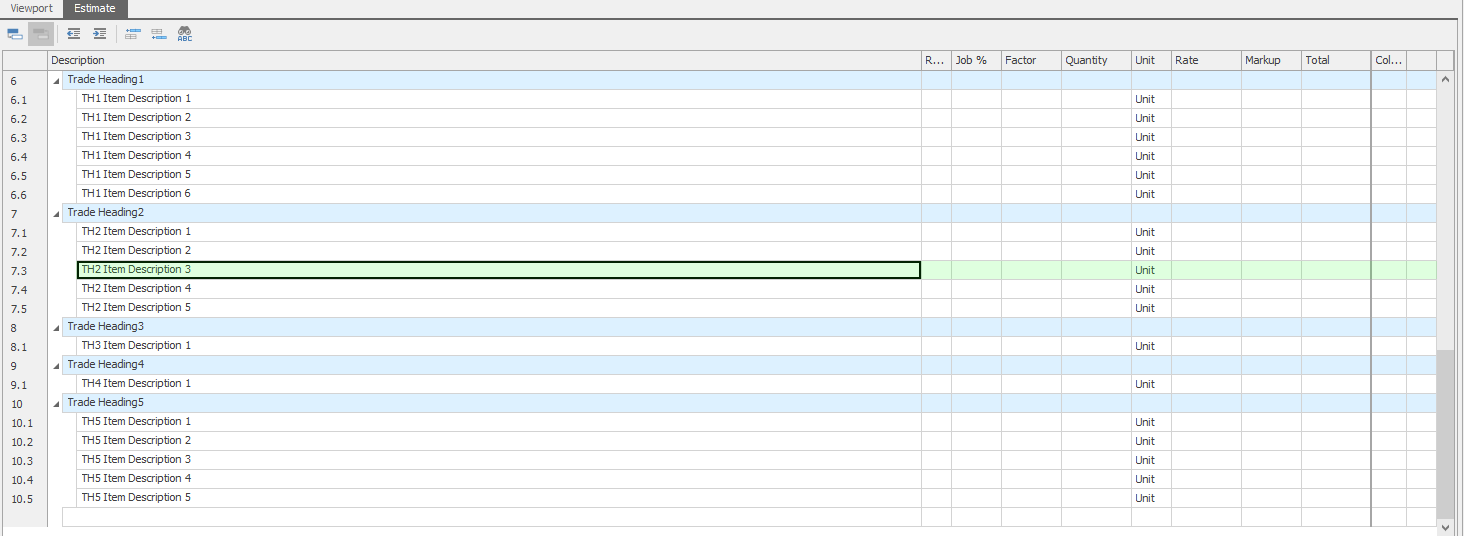
Task: Collapse the Trade Heading1 group
Action: (x=56, y=80)
